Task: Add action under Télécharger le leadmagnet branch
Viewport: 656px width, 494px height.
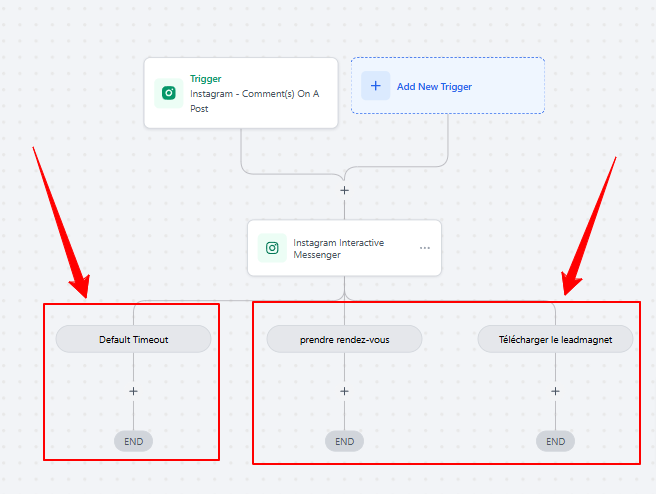Action: tap(555, 391)
